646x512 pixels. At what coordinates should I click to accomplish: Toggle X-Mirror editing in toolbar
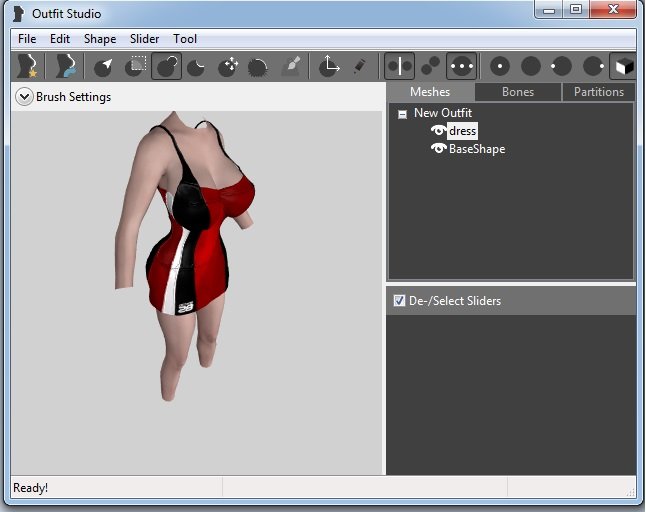coord(399,67)
